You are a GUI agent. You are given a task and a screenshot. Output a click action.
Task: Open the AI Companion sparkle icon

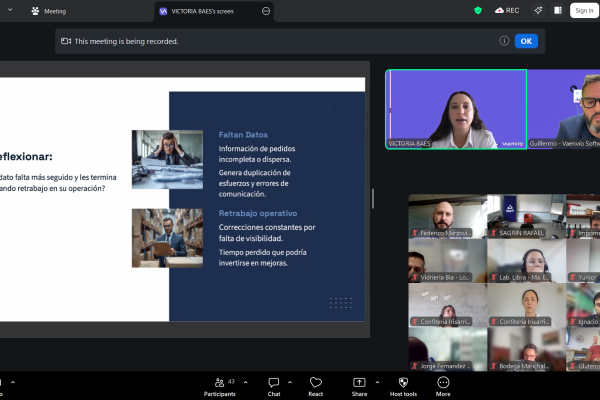(538, 10)
